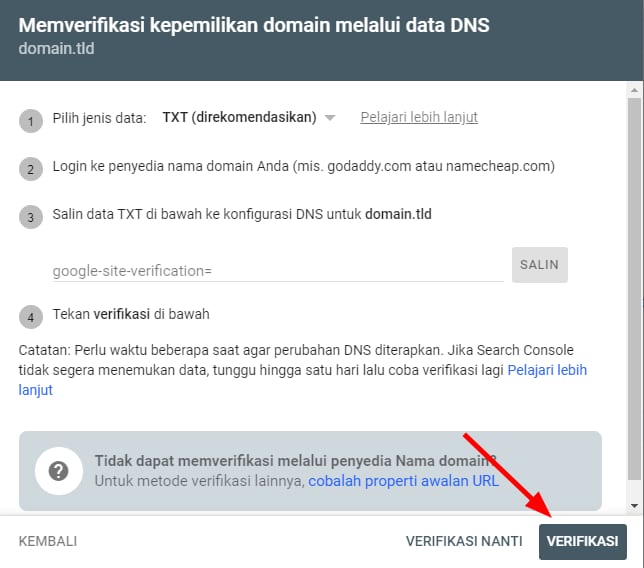
Task: Click the Memverifikasi kepemilikan domain dialog title
Action: tap(254, 24)
